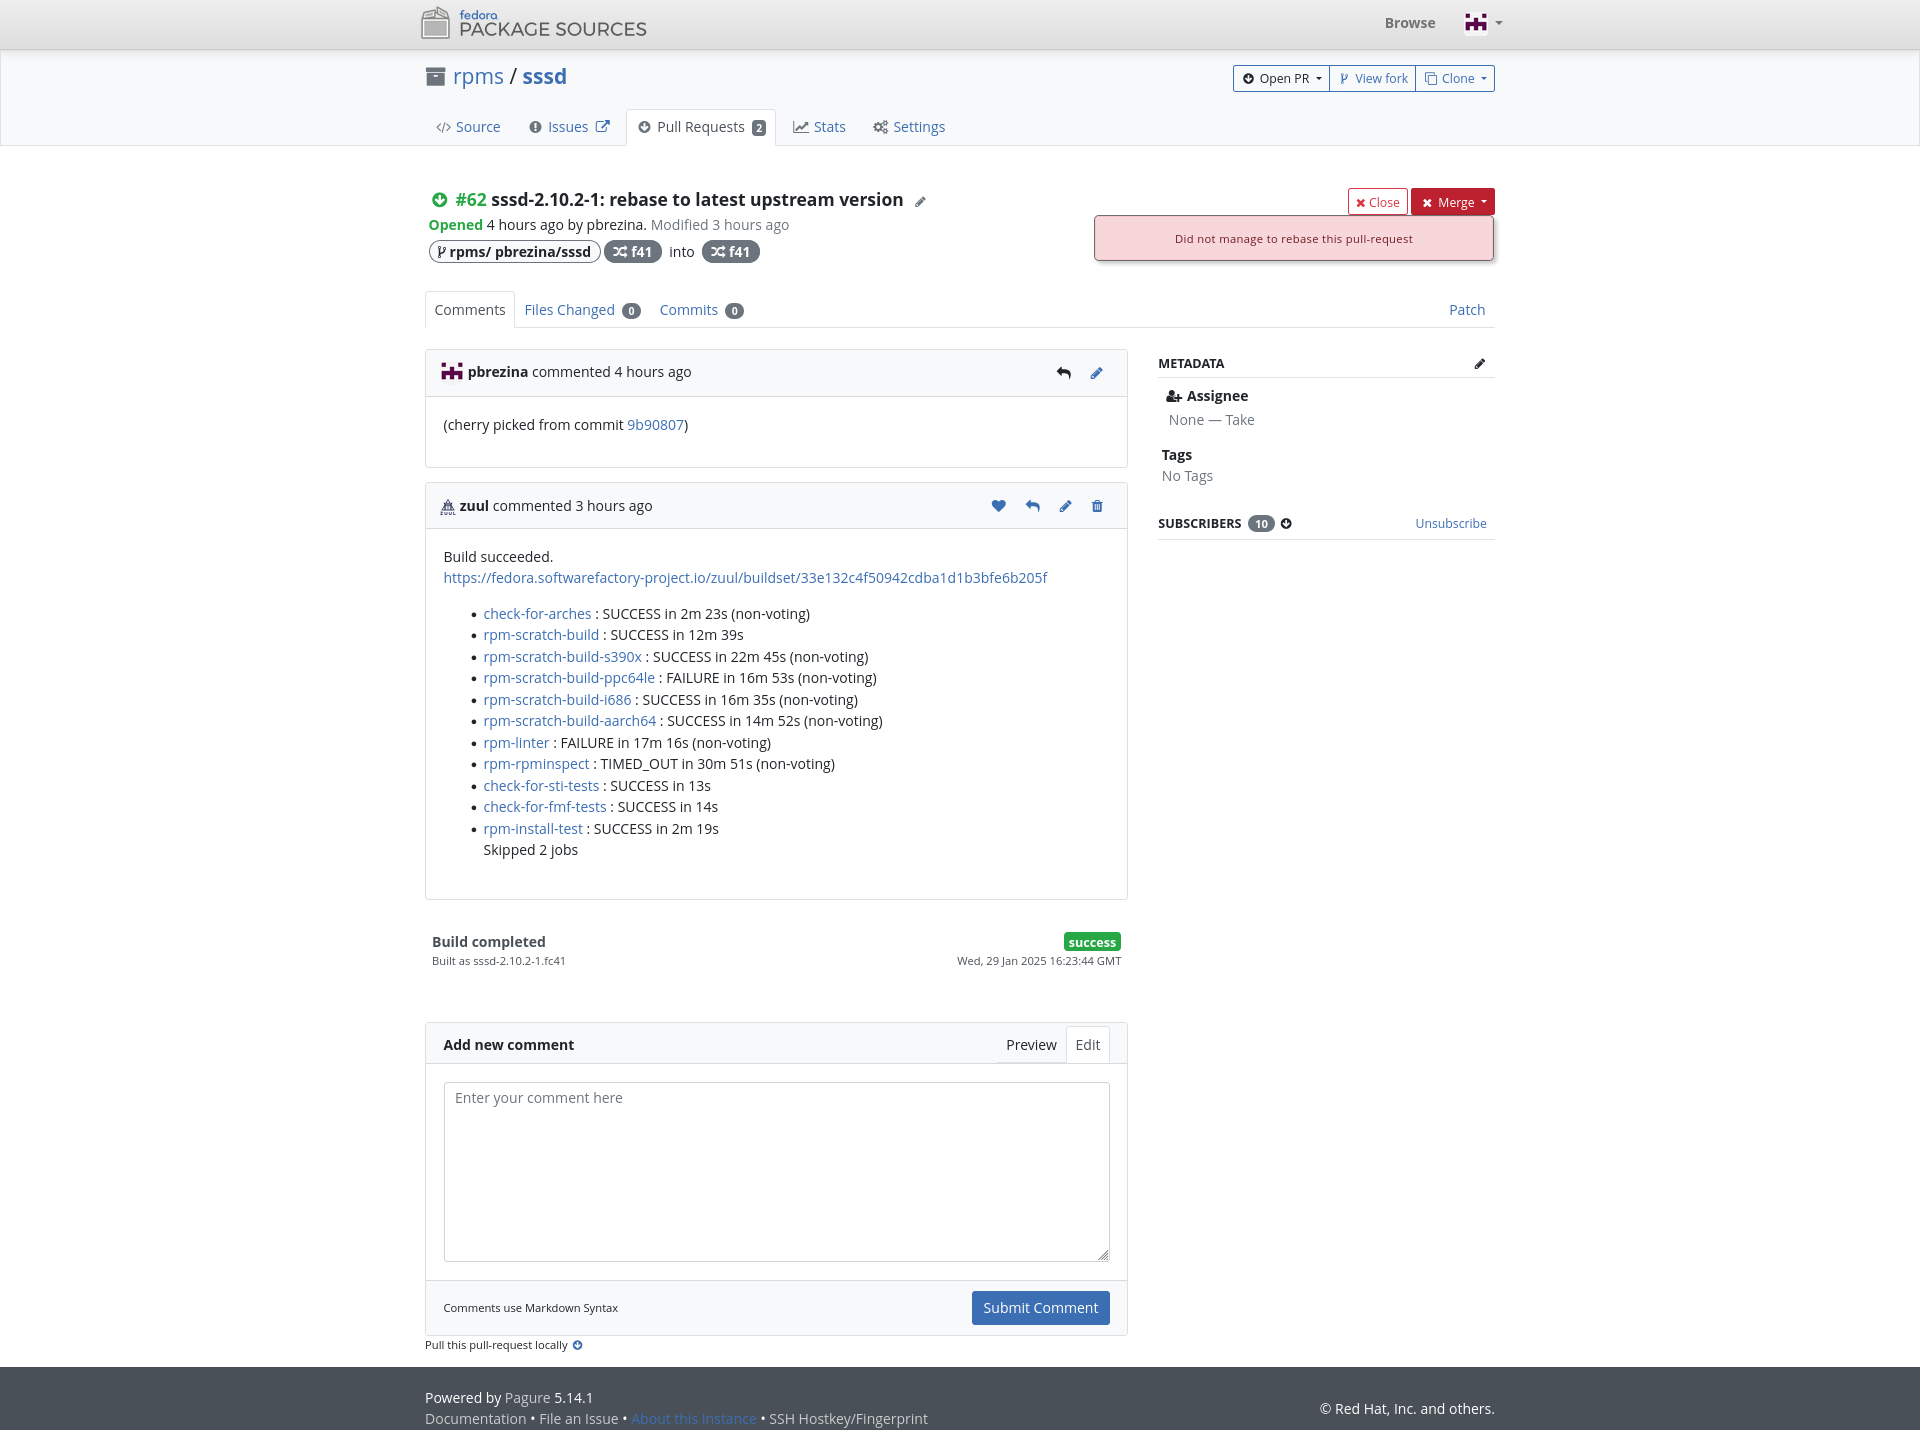Focus the new comment text area
Screen dimensions: 1920x1430
click(x=776, y=1171)
